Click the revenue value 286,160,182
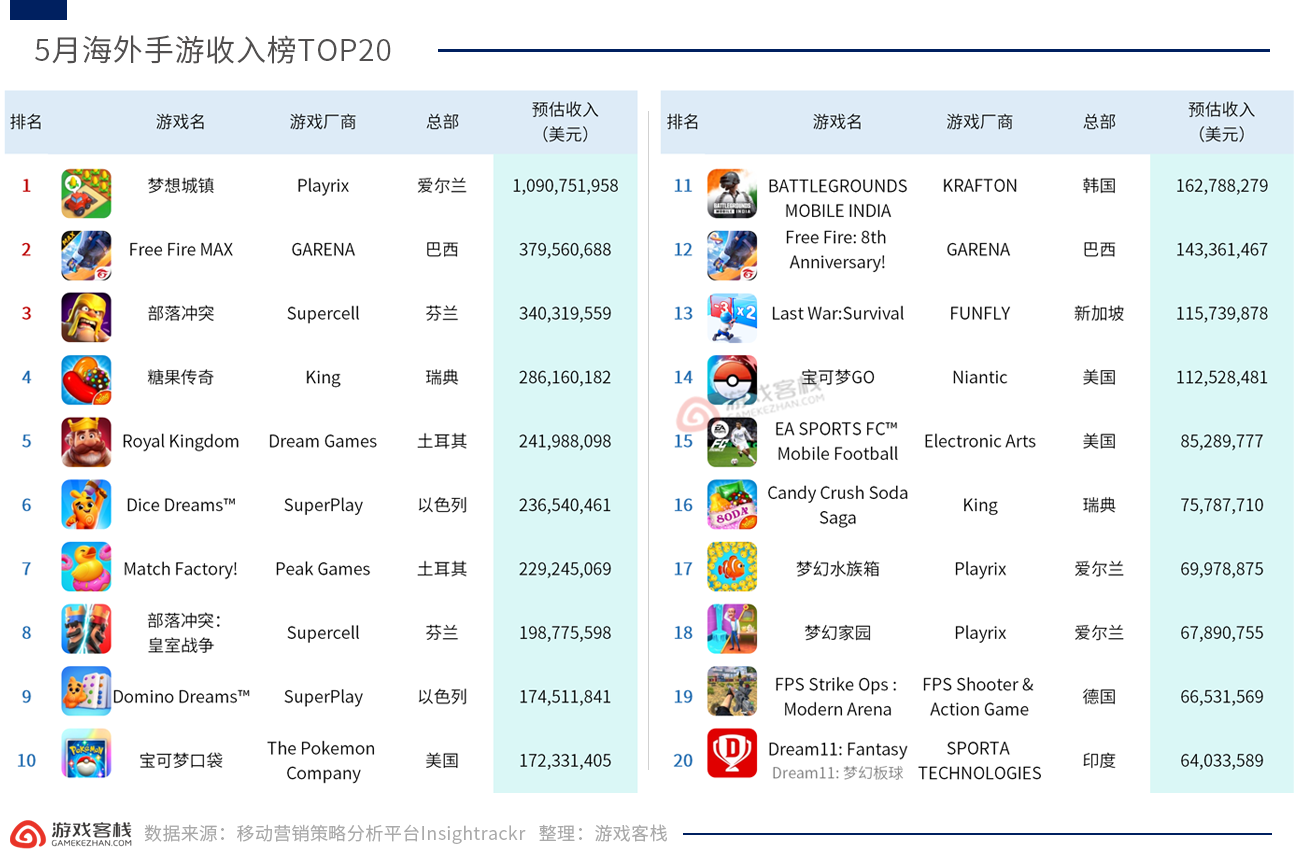 565,378
